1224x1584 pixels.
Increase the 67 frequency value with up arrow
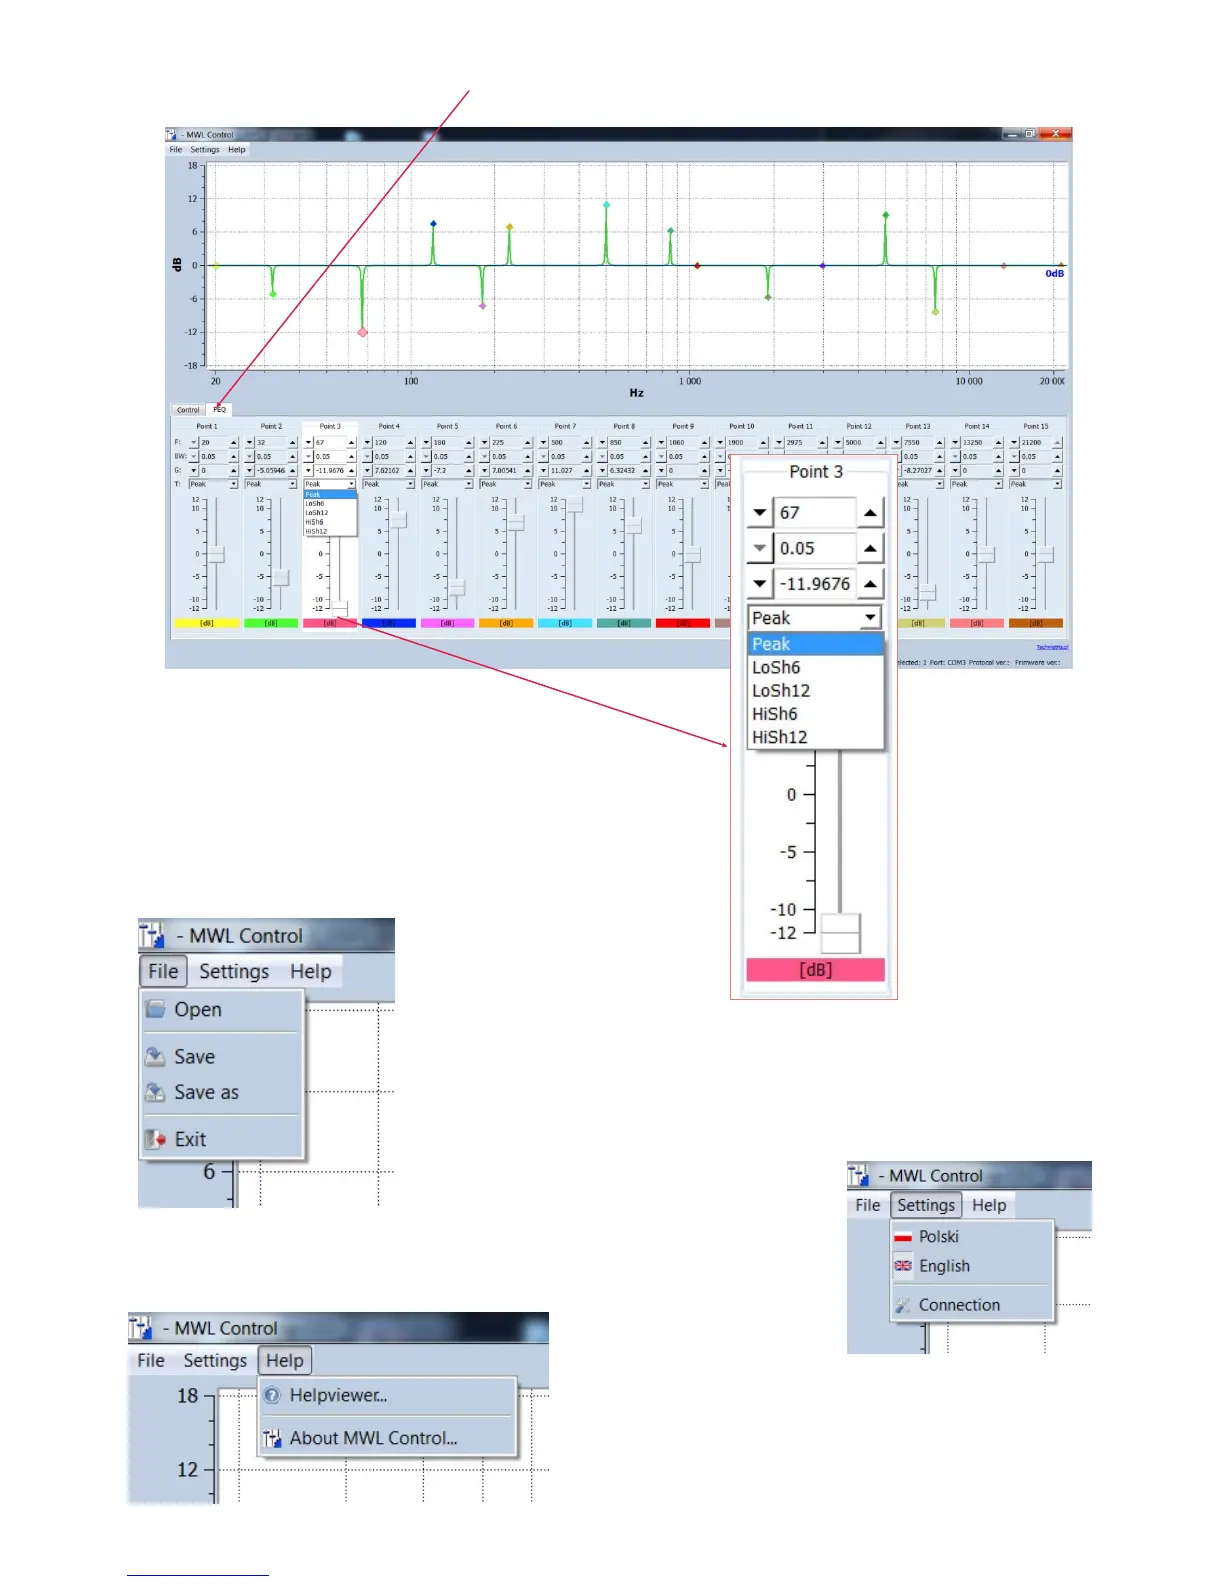[870, 513]
